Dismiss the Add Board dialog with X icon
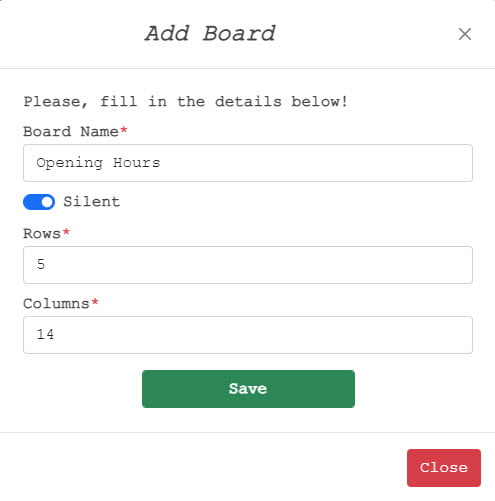 [465, 34]
